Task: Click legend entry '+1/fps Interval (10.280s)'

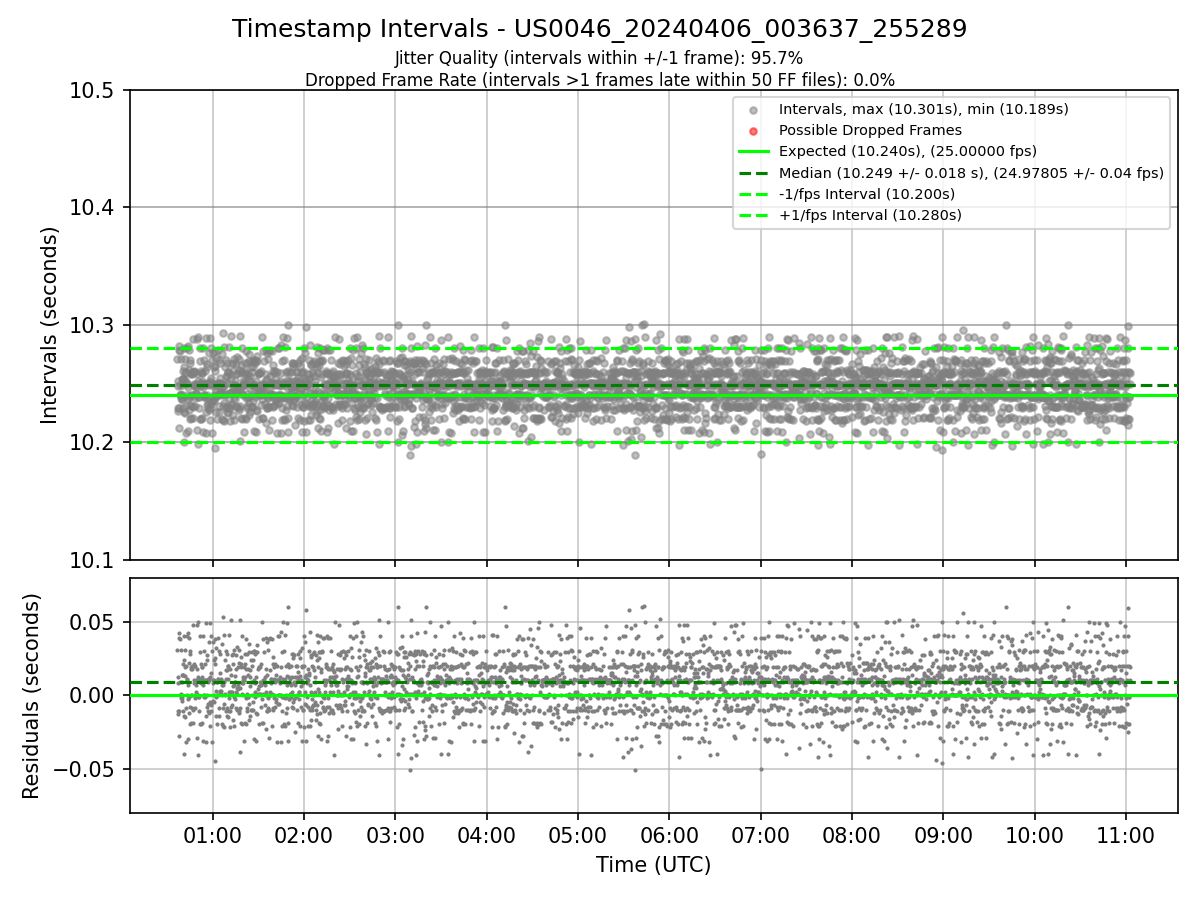Action: click(x=870, y=215)
